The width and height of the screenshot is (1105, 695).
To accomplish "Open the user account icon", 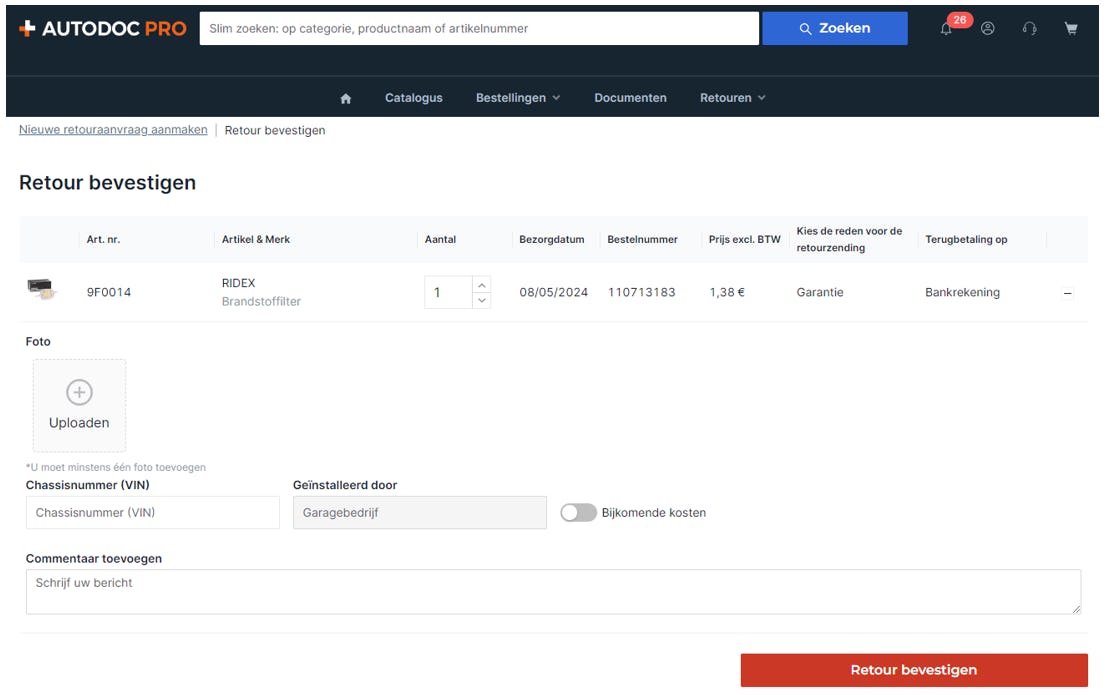I will click(x=988, y=29).
